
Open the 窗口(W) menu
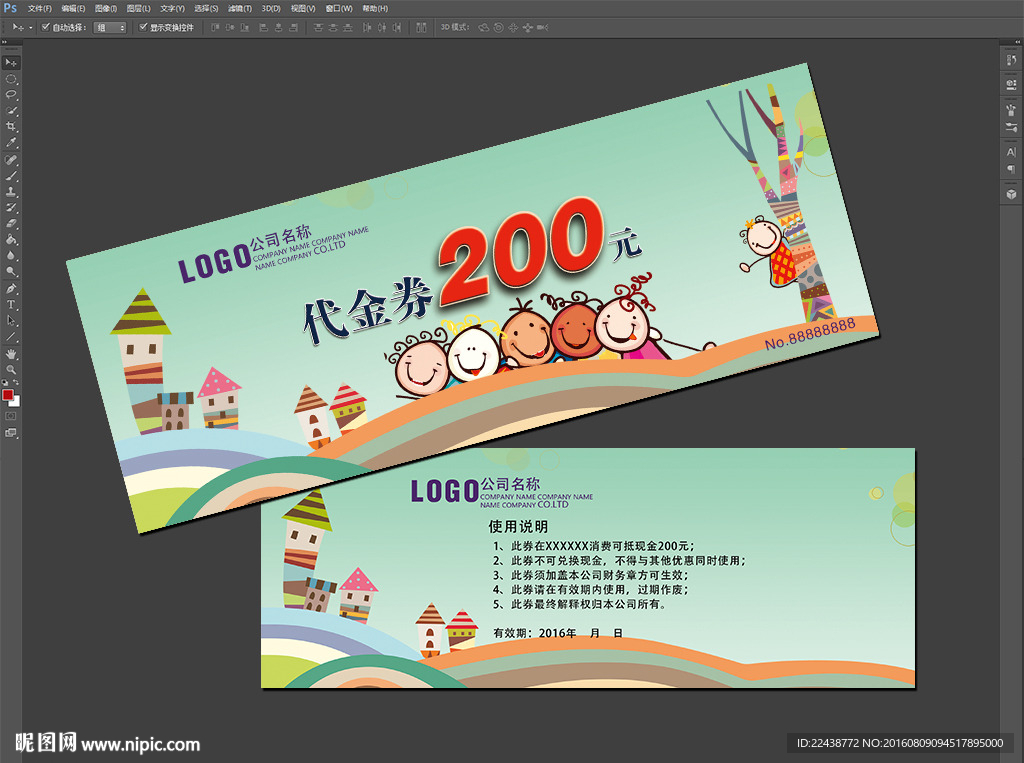[x=339, y=8]
